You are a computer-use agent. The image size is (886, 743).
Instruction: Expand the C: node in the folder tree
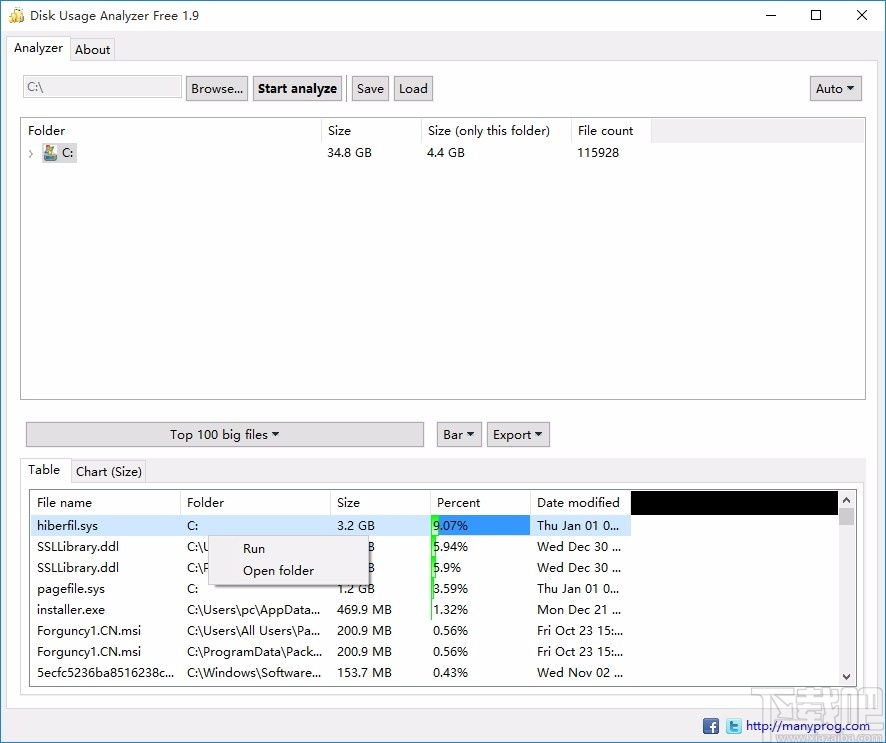[x=31, y=152]
